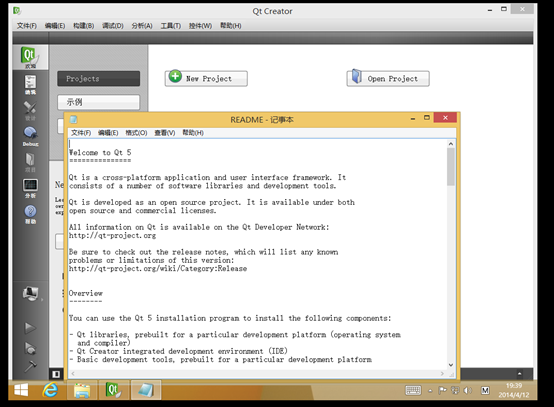Click the volume speaker tray icon
The height and width of the screenshot is (407, 554).
(x=467, y=390)
